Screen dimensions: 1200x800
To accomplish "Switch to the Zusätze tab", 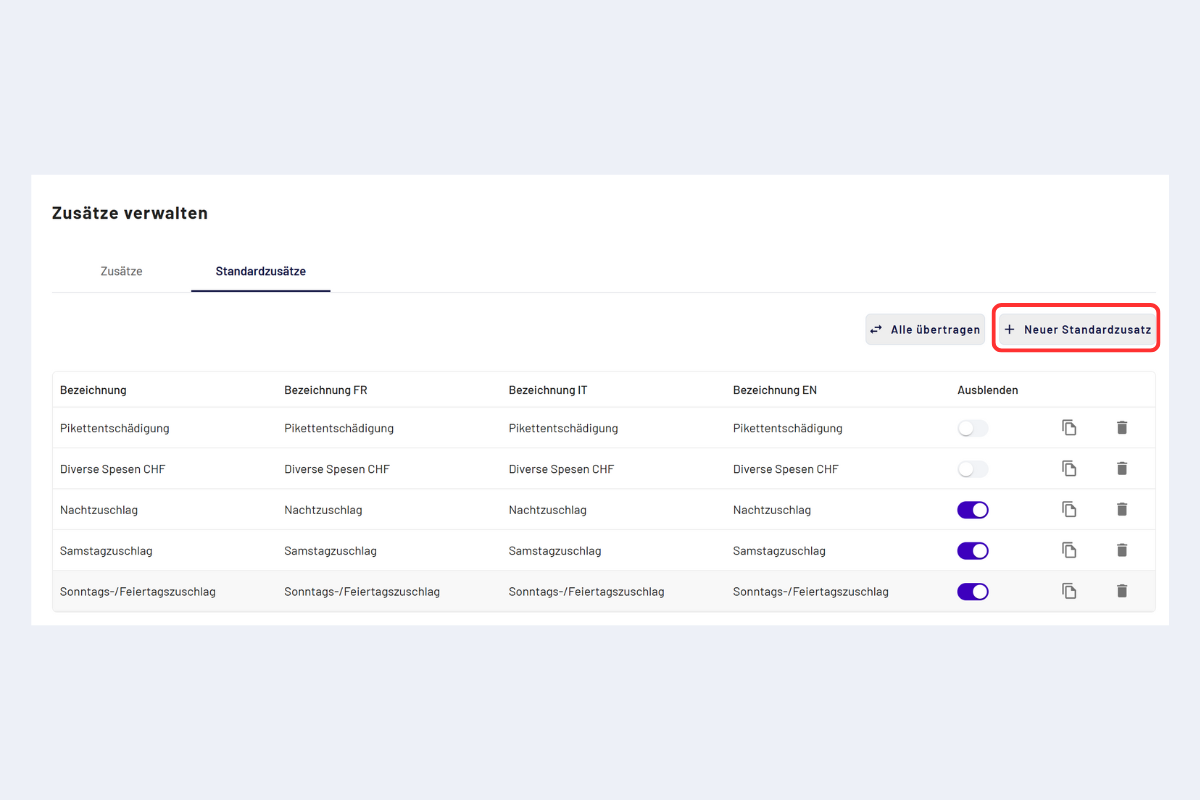I will coord(121,271).
